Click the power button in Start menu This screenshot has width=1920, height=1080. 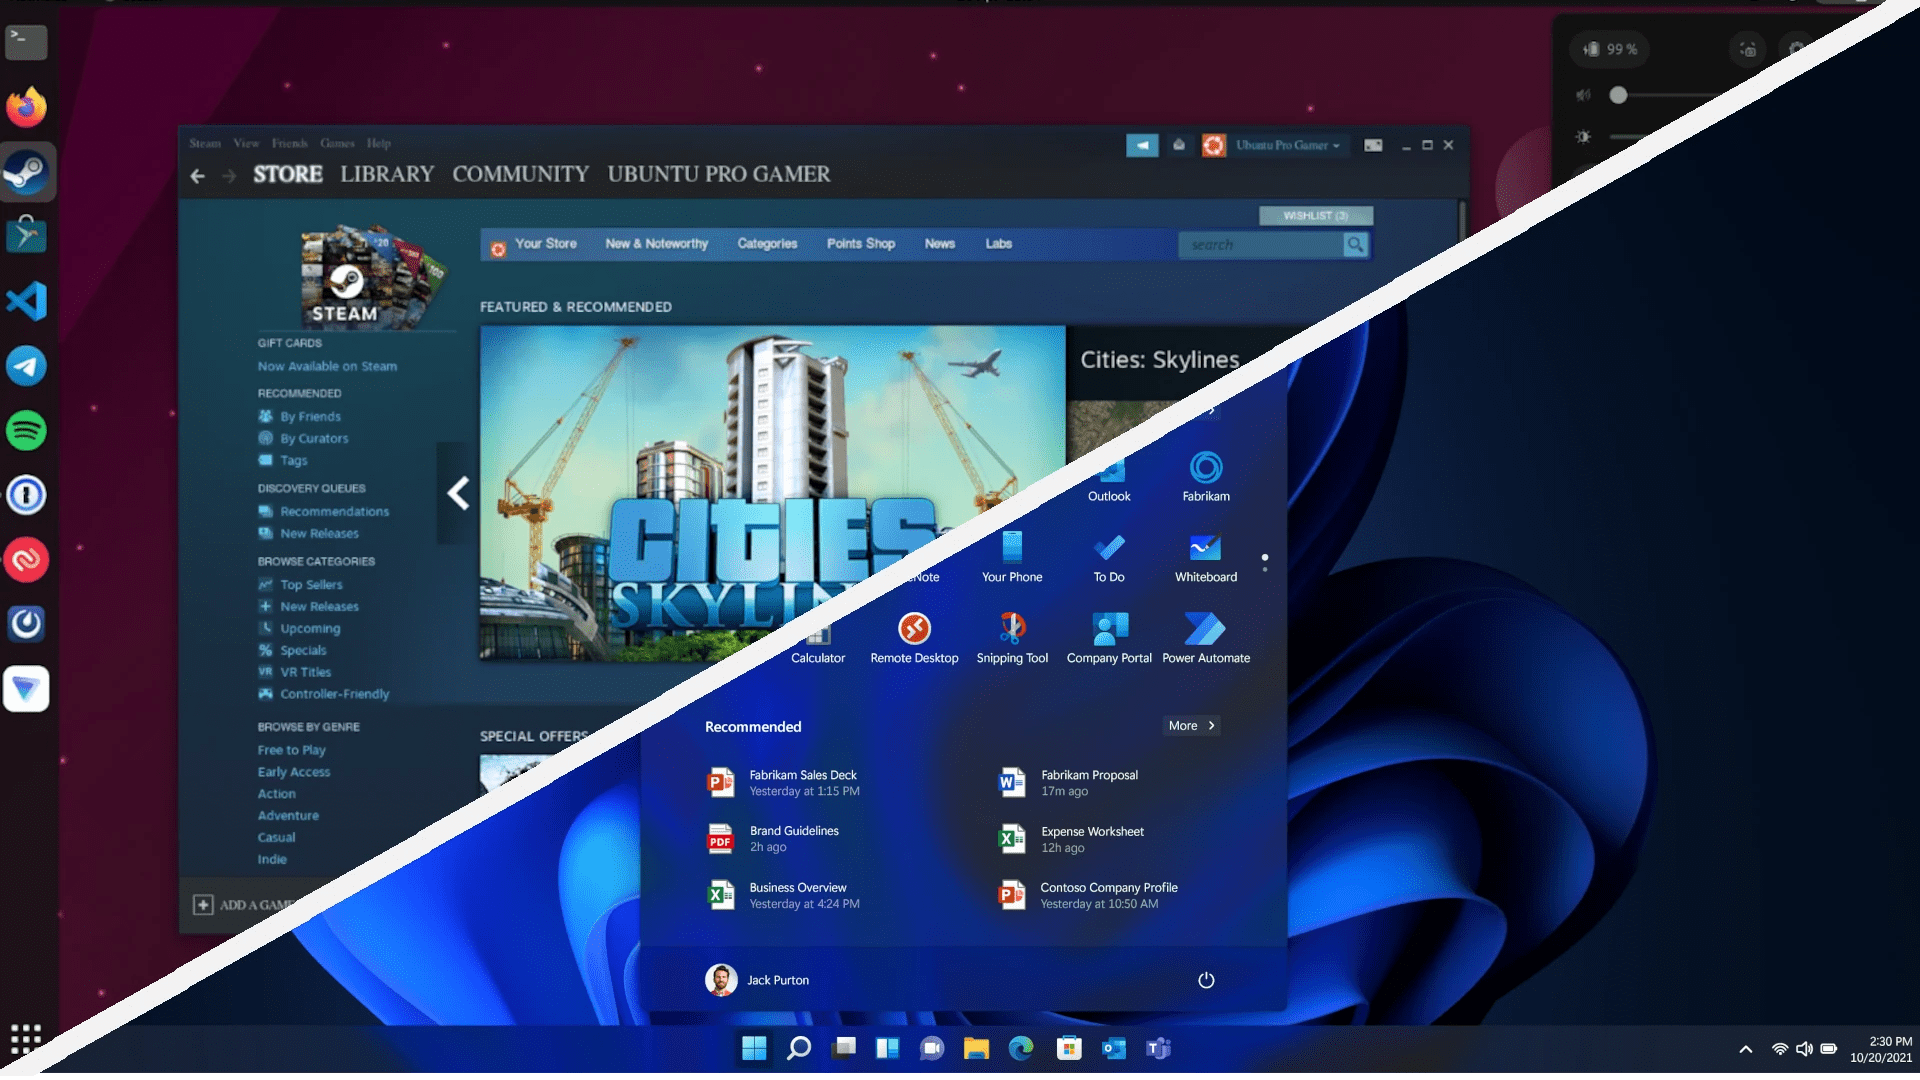[x=1206, y=980]
